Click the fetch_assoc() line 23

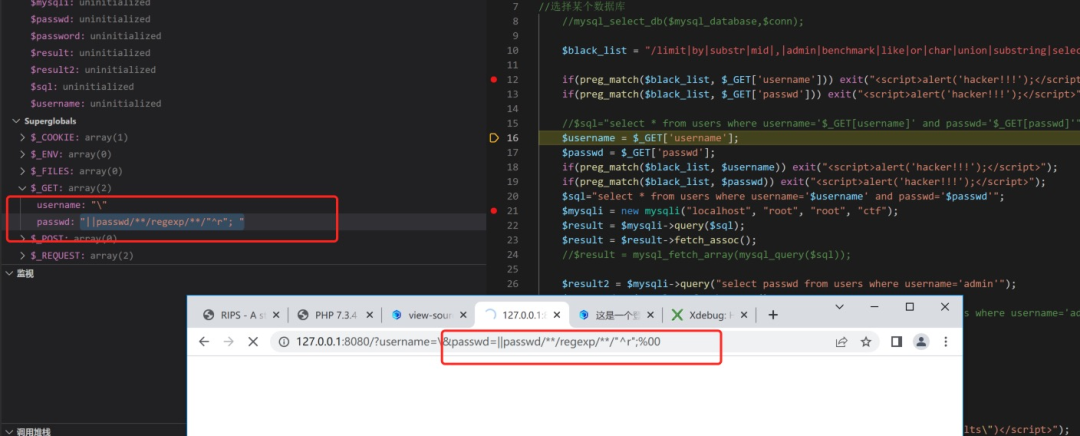(x=659, y=240)
